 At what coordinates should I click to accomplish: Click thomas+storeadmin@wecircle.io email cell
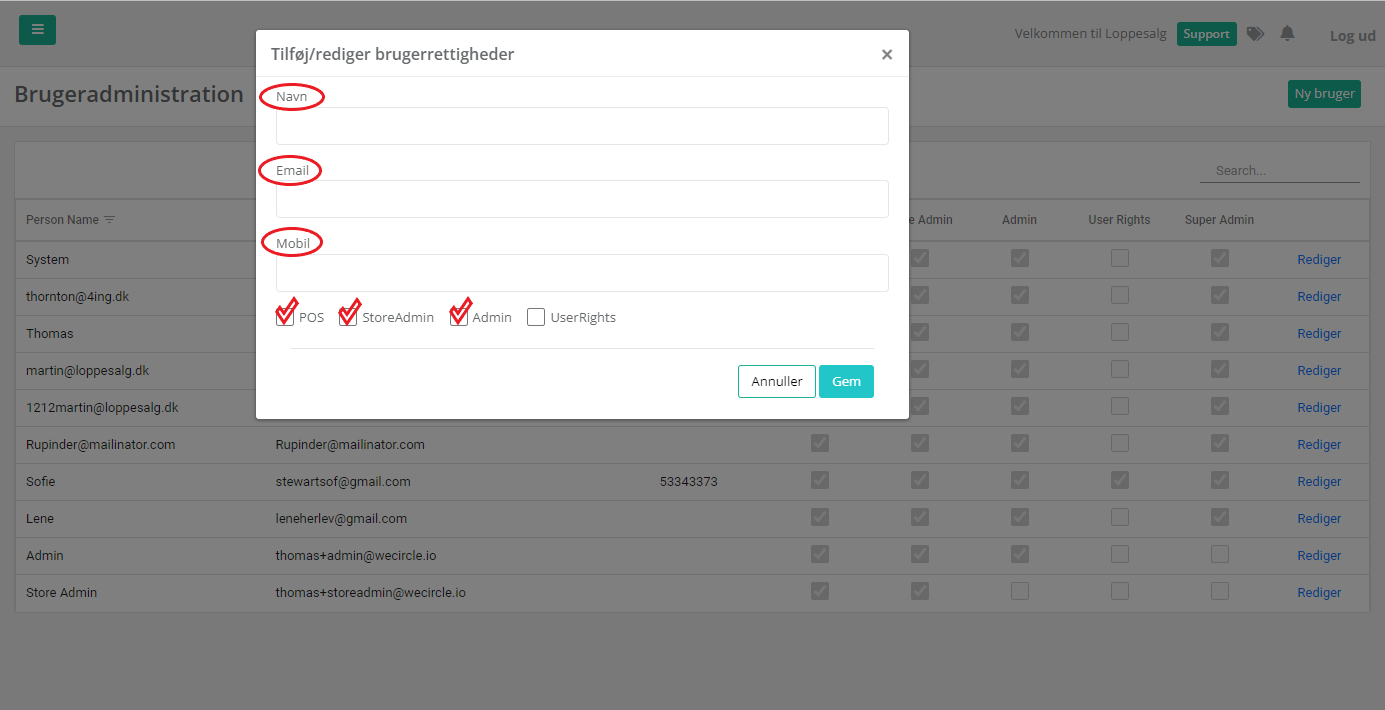[x=370, y=593]
